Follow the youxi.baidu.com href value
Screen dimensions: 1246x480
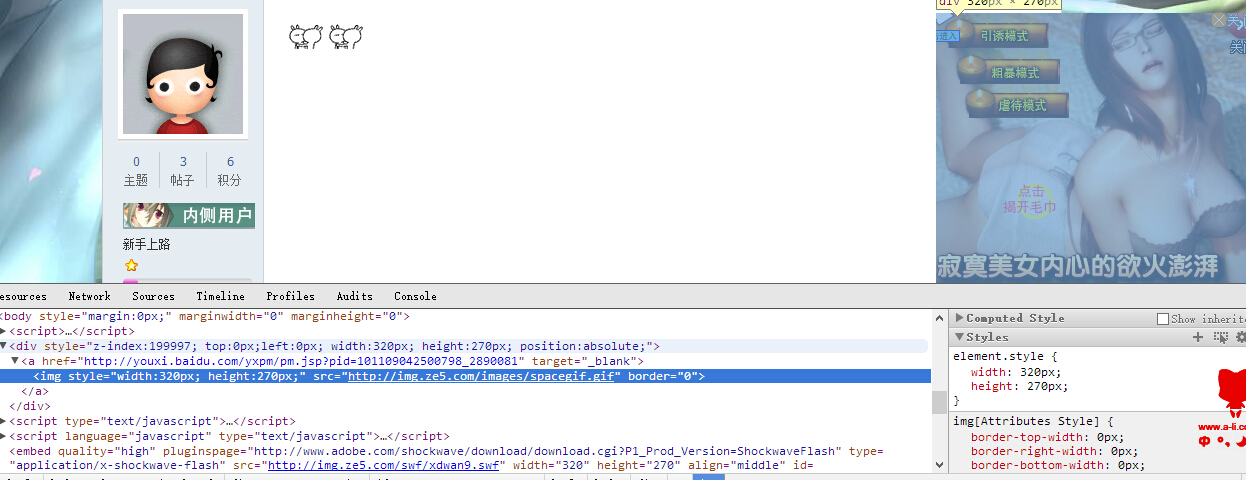[x=303, y=361]
